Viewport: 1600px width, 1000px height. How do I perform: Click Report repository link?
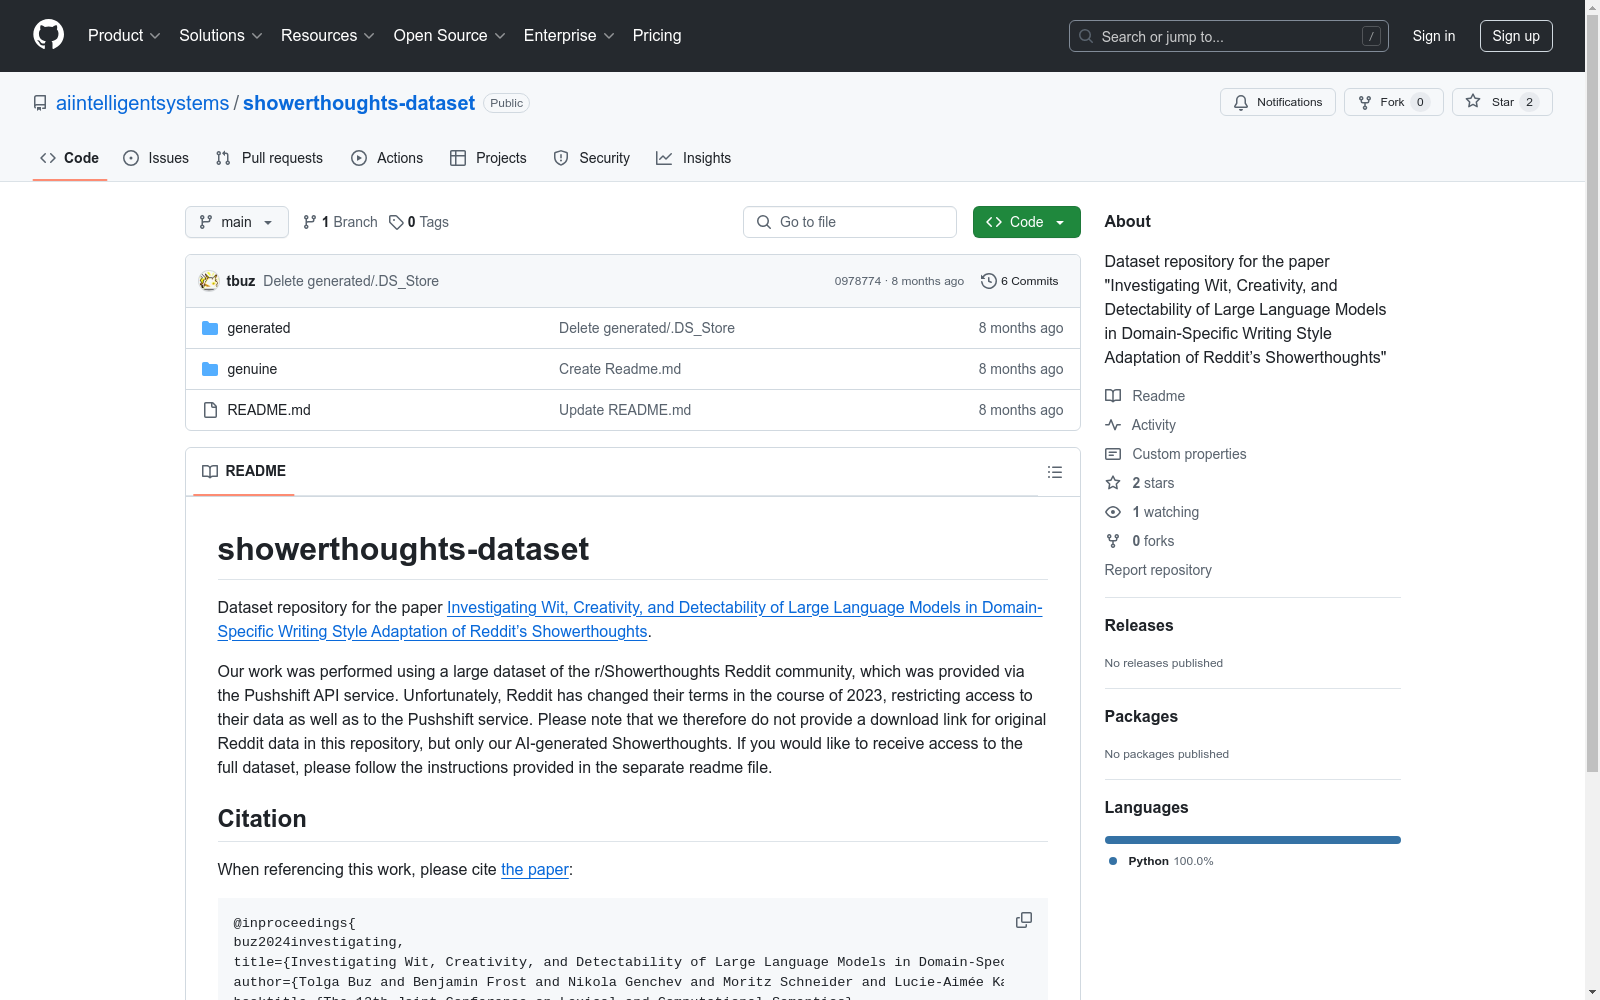[x=1158, y=570]
